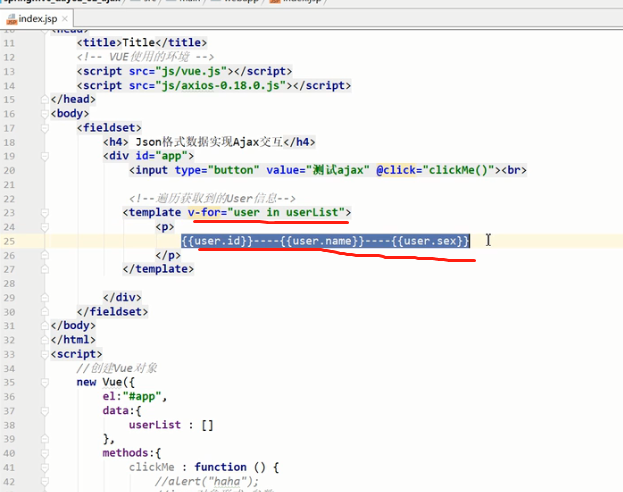The height and width of the screenshot is (492, 623).
Task: Click the userList : [] declaration
Action: (171, 425)
